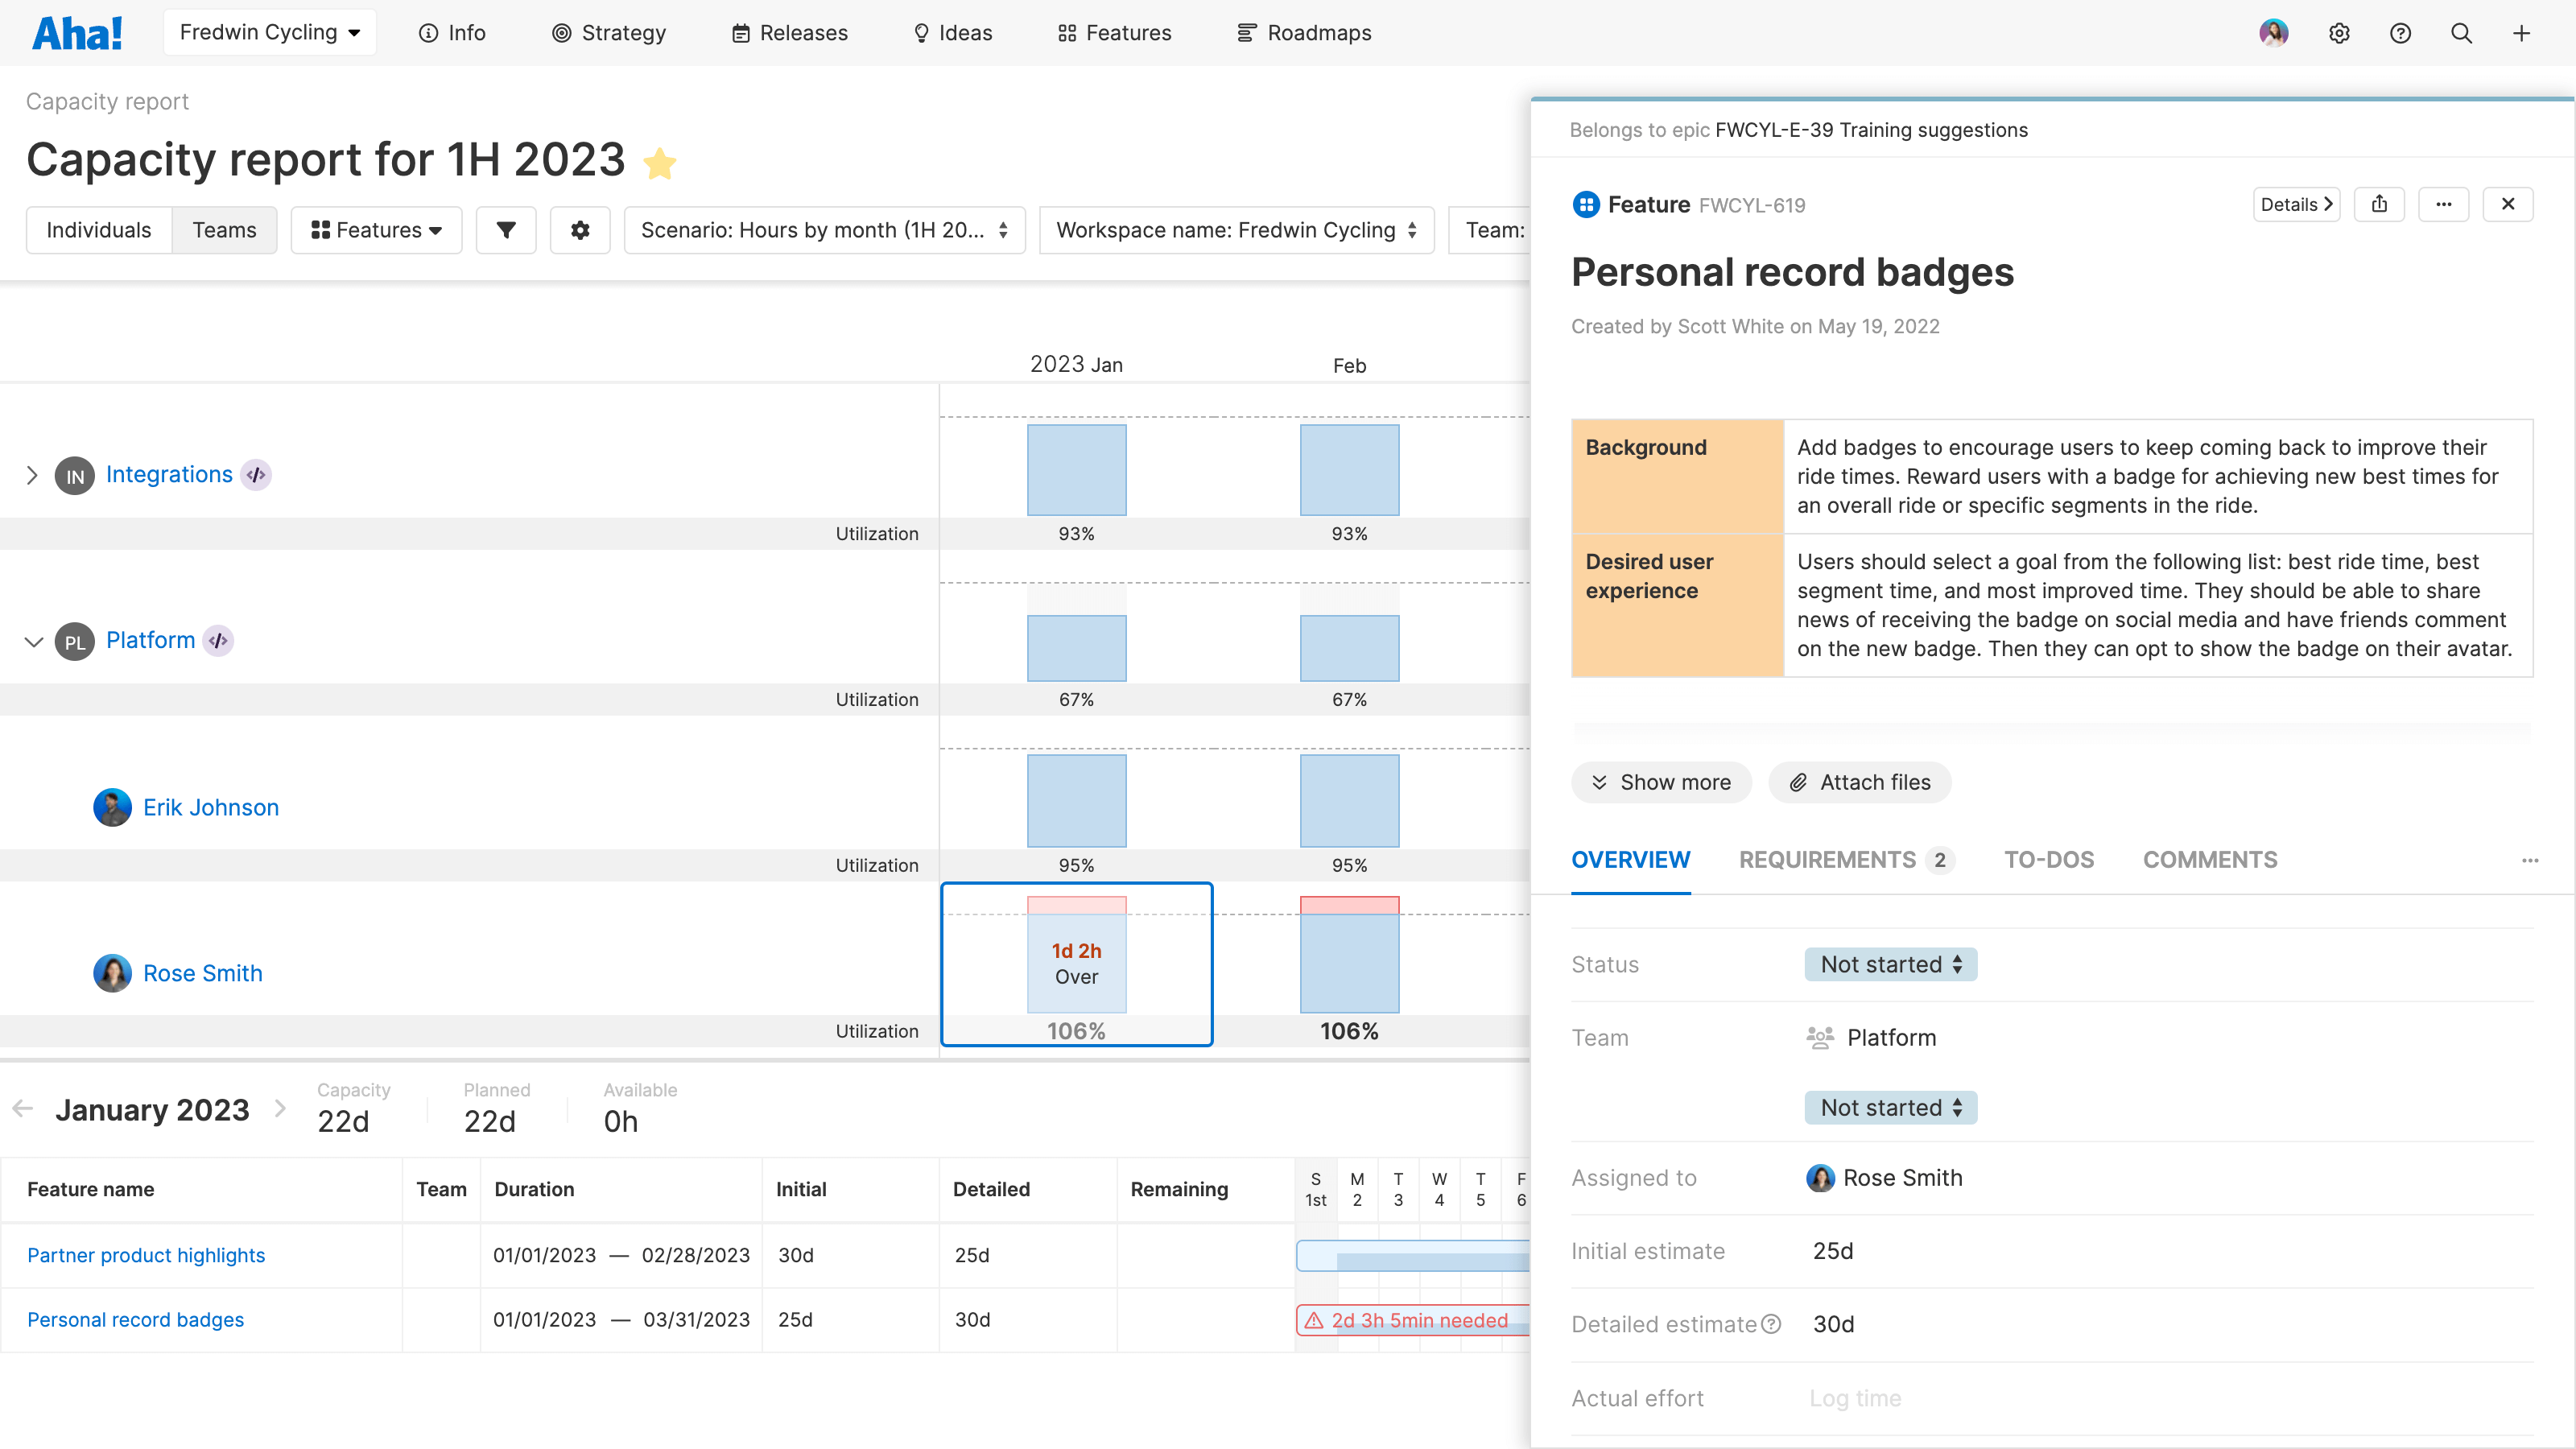Open capacity report settings gear
Screen dimensions: 2576x1449
(x=580, y=230)
